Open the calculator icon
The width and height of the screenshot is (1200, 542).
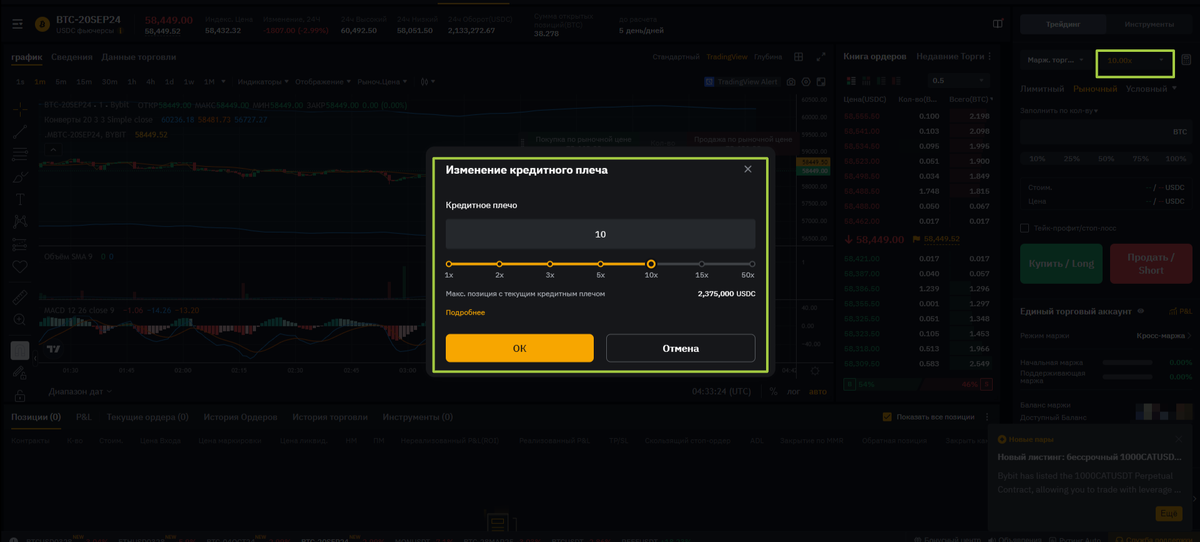1186,61
